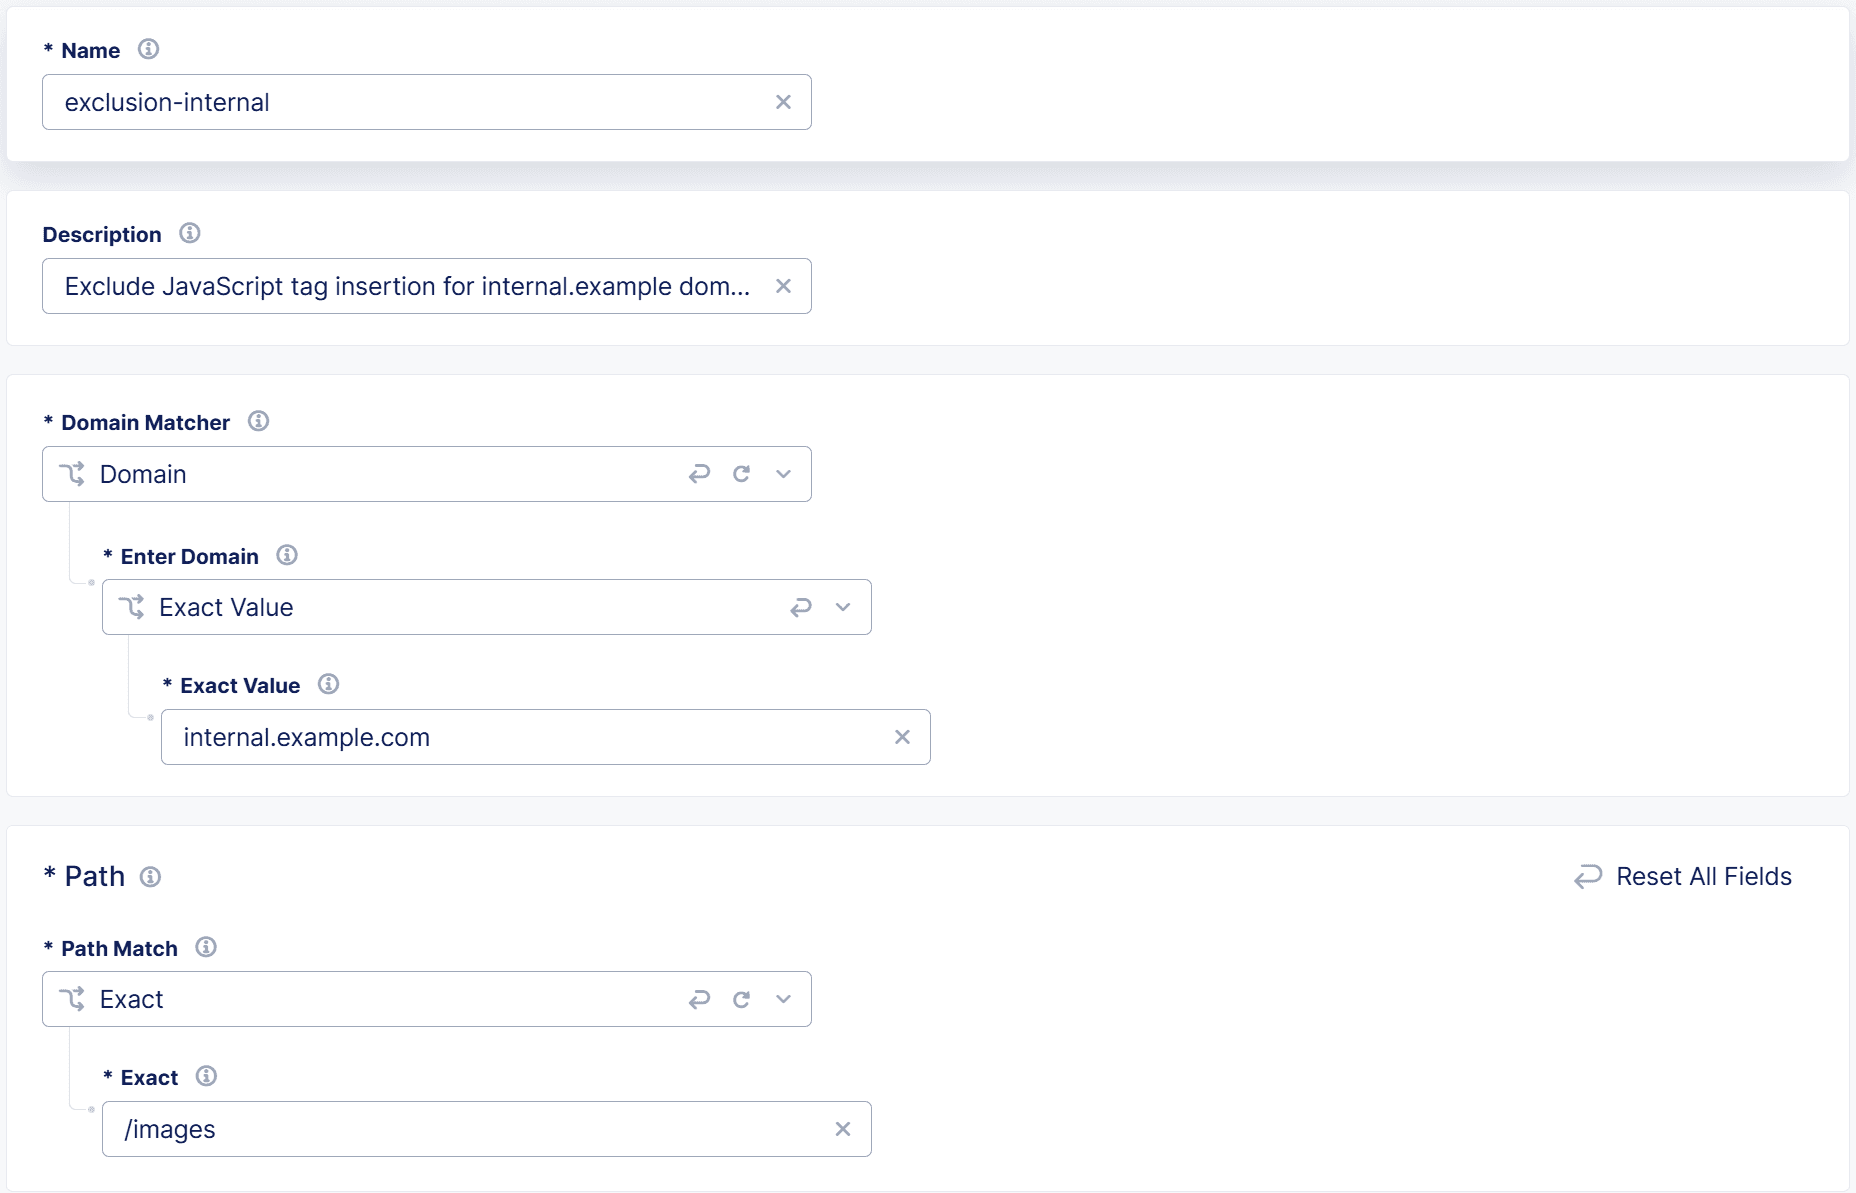
Task: Open the Name field info tooltip
Action: tap(148, 49)
